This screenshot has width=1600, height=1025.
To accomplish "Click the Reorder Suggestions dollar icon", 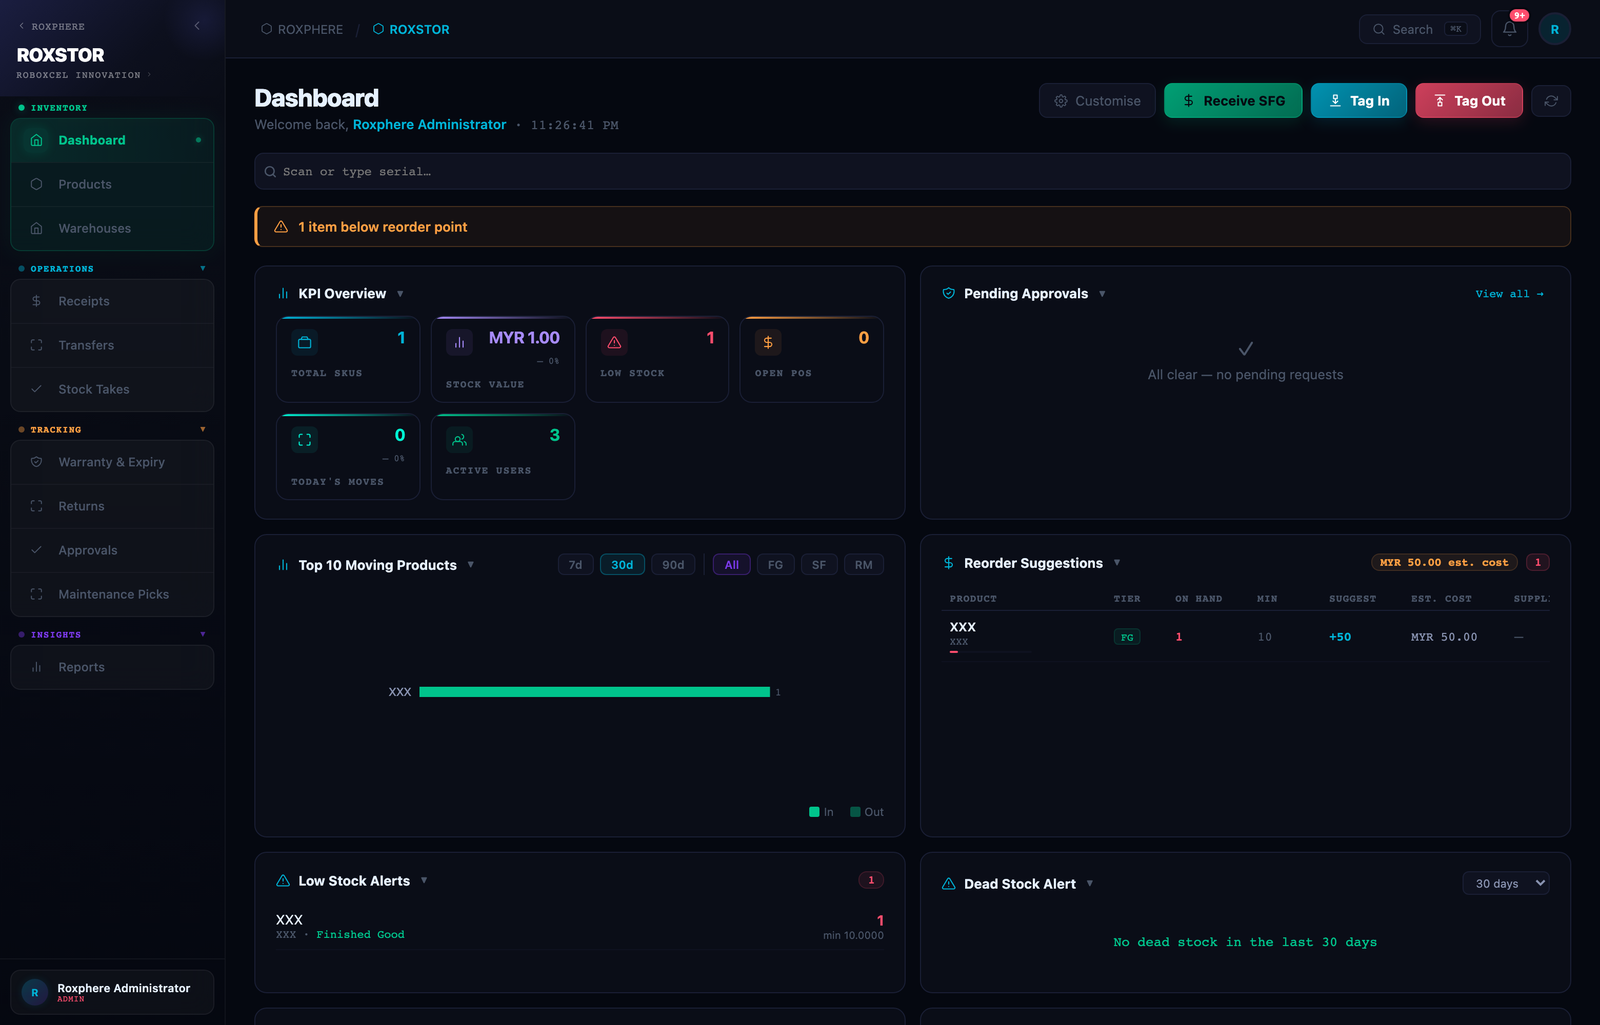I will 948,563.
